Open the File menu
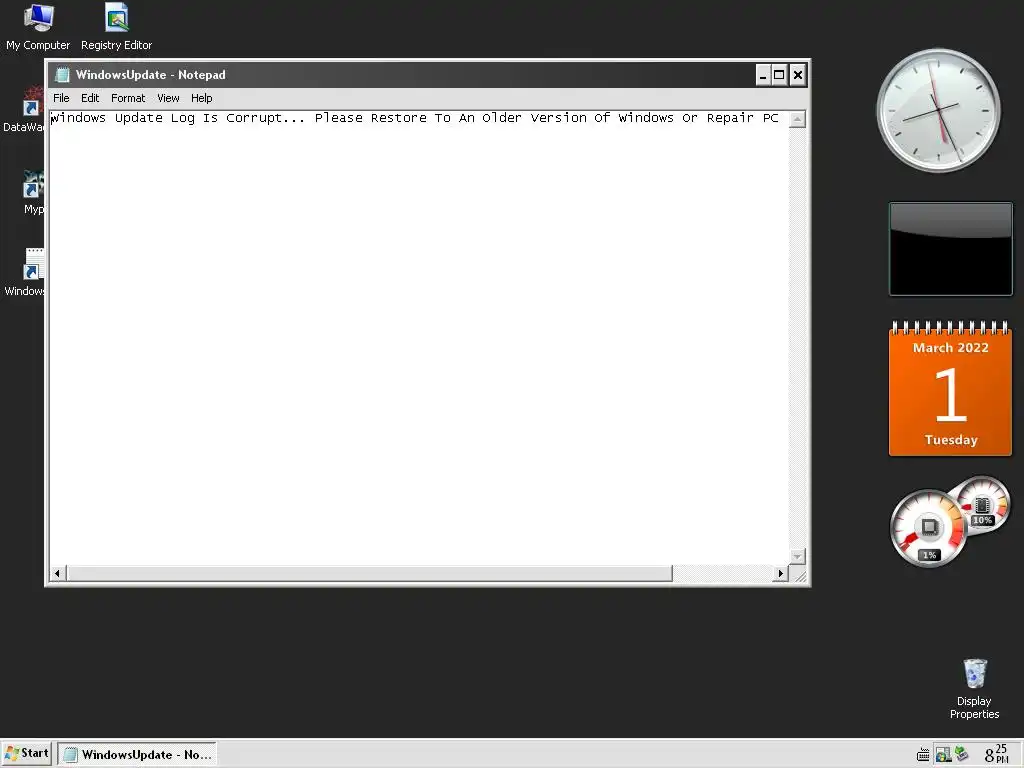Viewport: 1024px width, 768px height. 61,98
